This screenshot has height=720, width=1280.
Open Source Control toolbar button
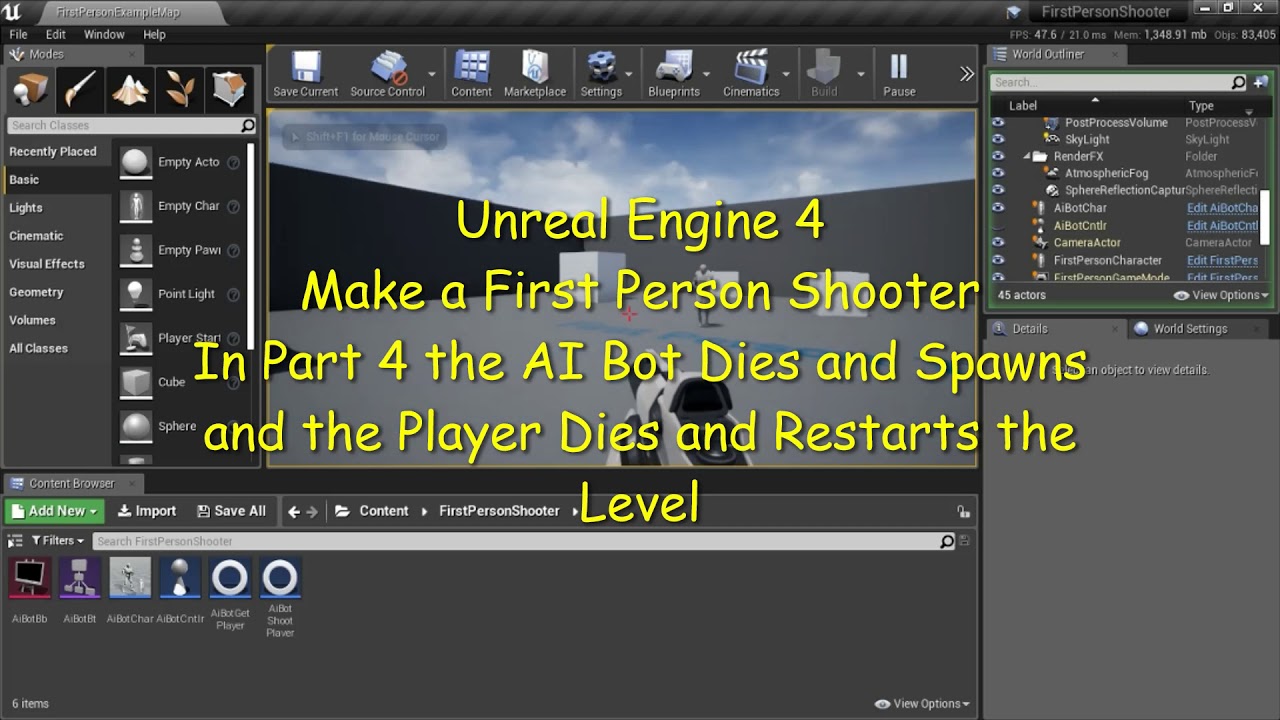[387, 74]
